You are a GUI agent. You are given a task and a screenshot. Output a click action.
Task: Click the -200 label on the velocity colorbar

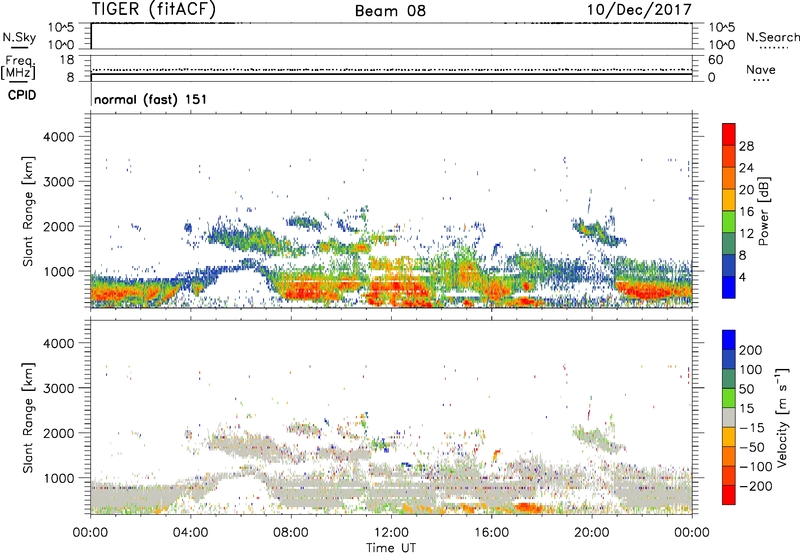(755, 486)
